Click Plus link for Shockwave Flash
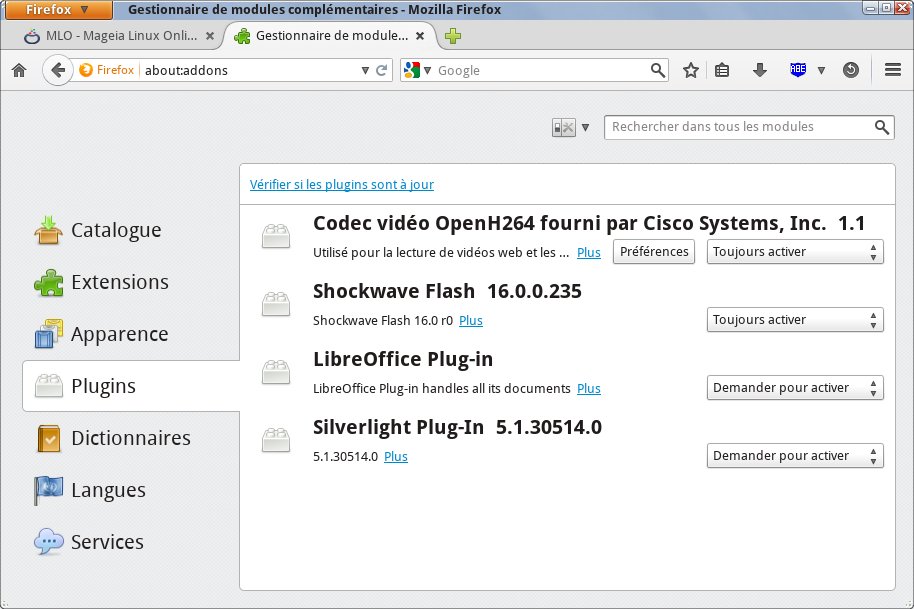This screenshot has height=609, width=914. coord(471,321)
